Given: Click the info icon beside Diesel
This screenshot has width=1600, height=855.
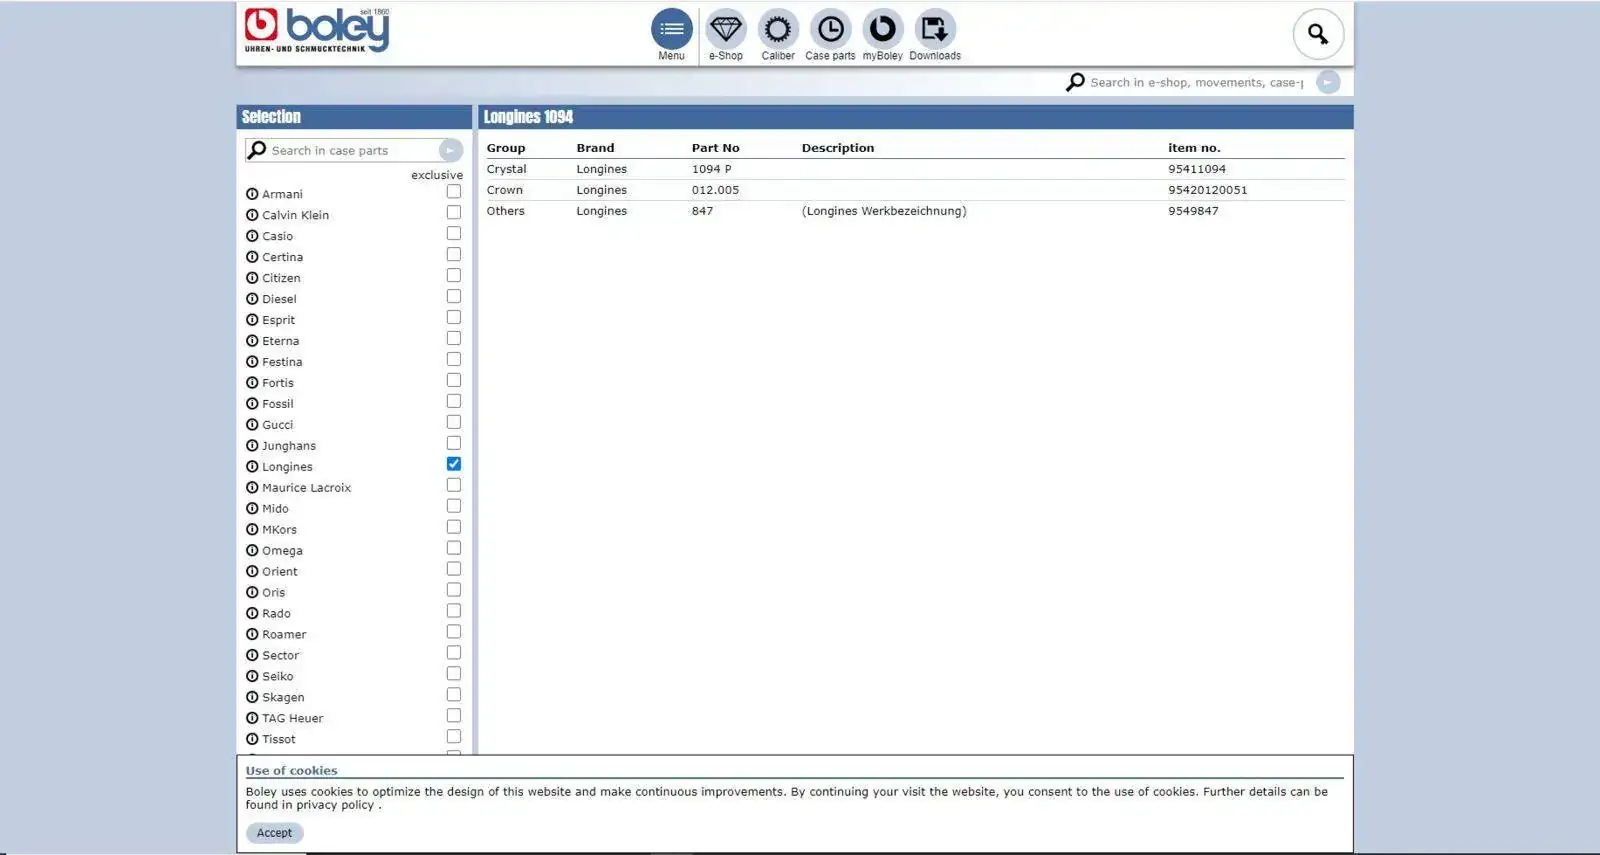Looking at the screenshot, I should point(252,299).
